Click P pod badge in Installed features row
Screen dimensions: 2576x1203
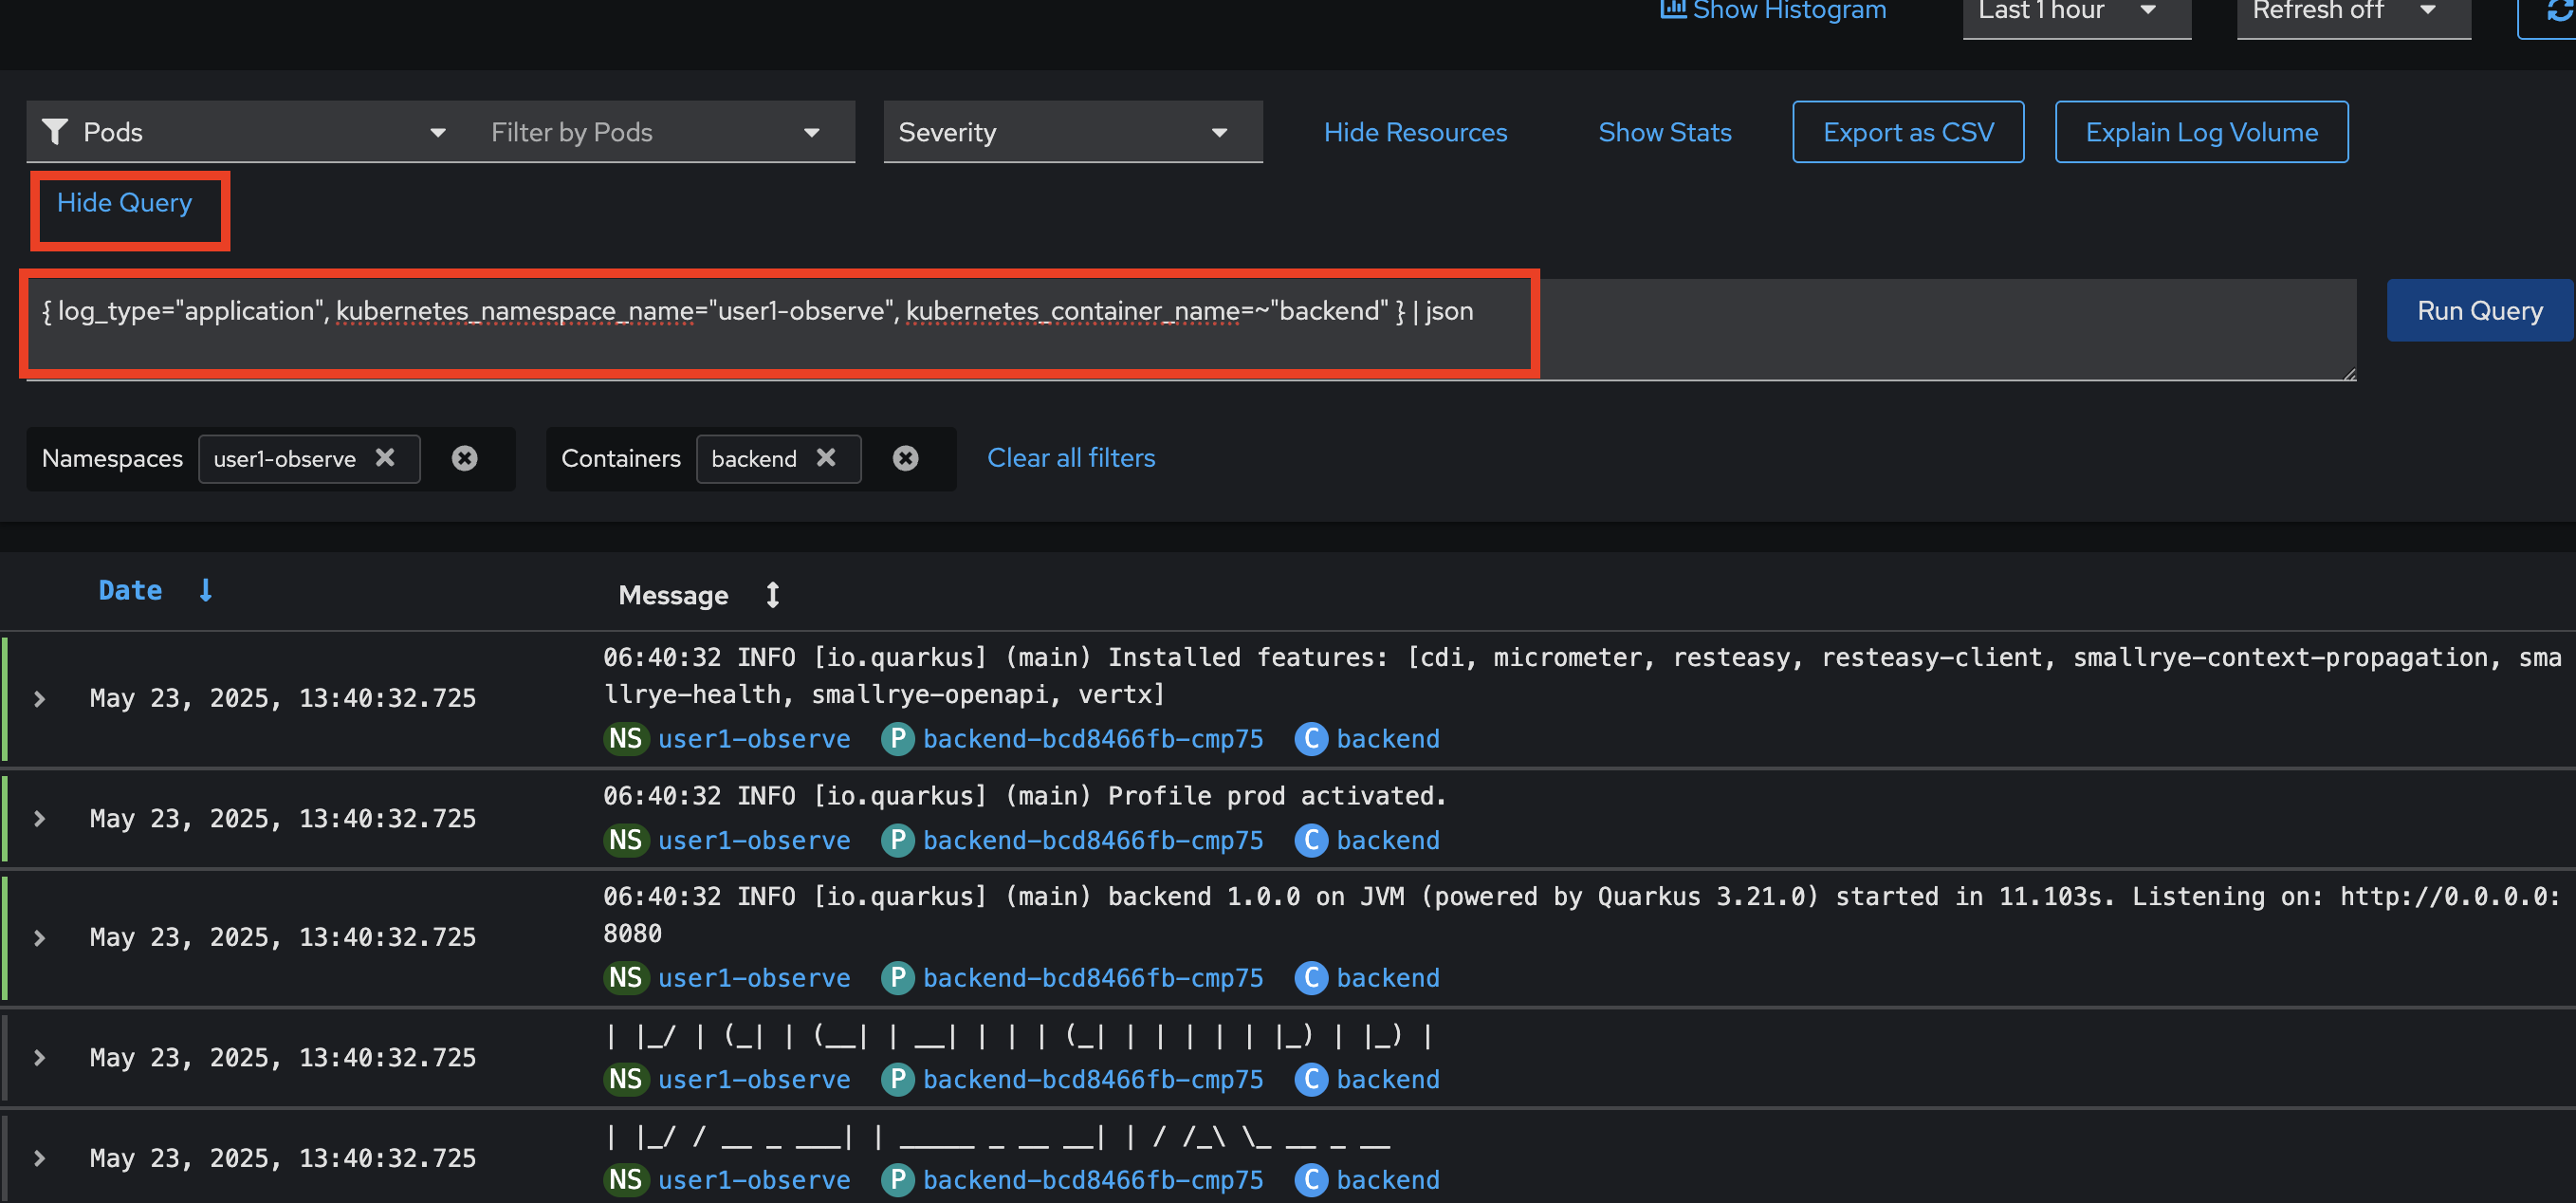click(897, 739)
